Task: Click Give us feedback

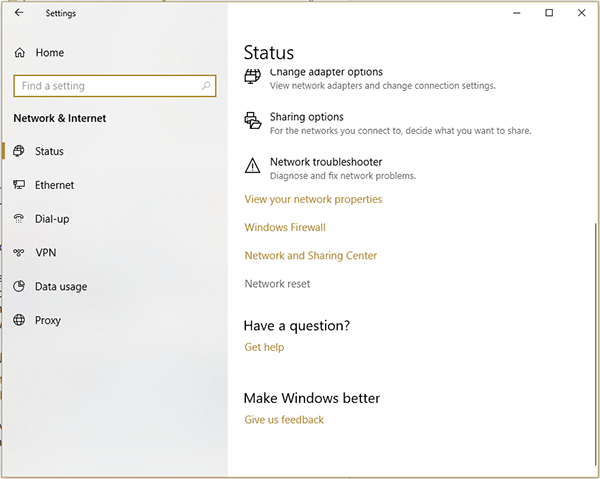Action: point(284,420)
